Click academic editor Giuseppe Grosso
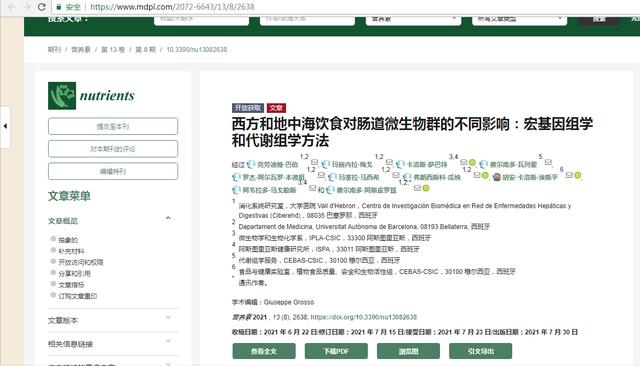This screenshot has height=366, width=640. [289, 302]
